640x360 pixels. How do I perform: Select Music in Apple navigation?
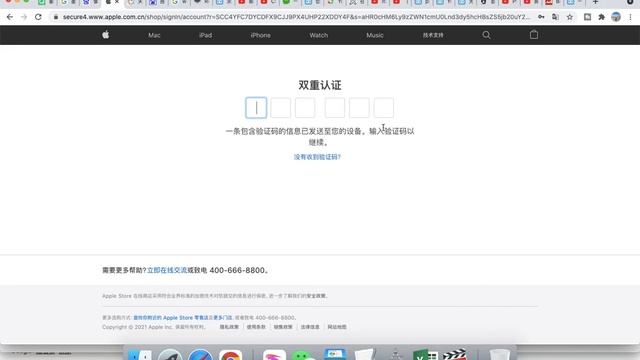point(375,35)
